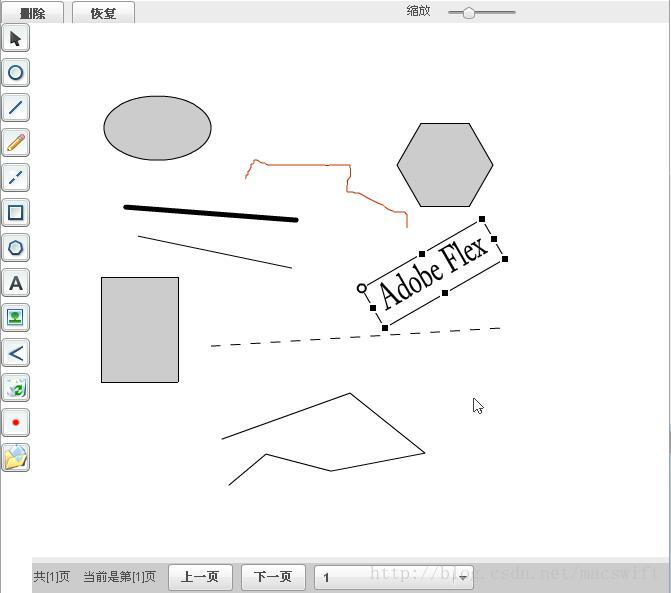The height and width of the screenshot is (593, 671).
Task: Select the circle/ellipse drawing tool
Action: tap(16, 73)
